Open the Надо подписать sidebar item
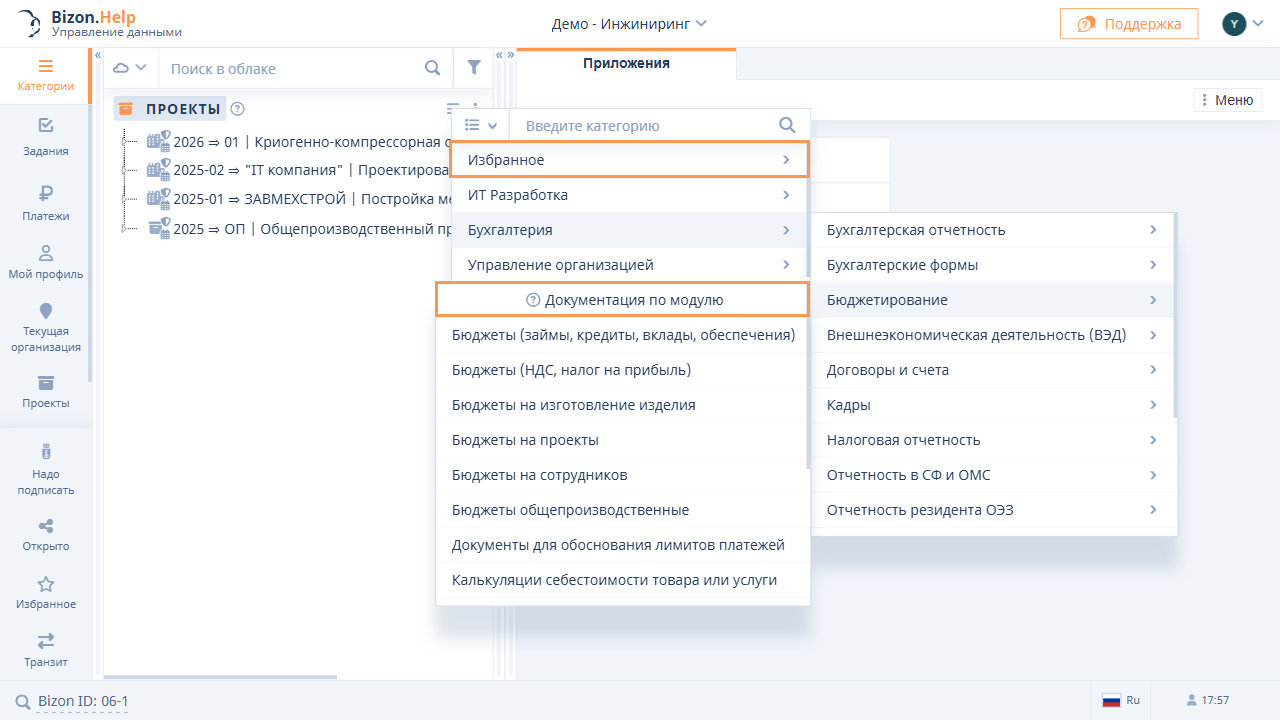Screen dimensions: 1280x720 (x=46, y=452)
